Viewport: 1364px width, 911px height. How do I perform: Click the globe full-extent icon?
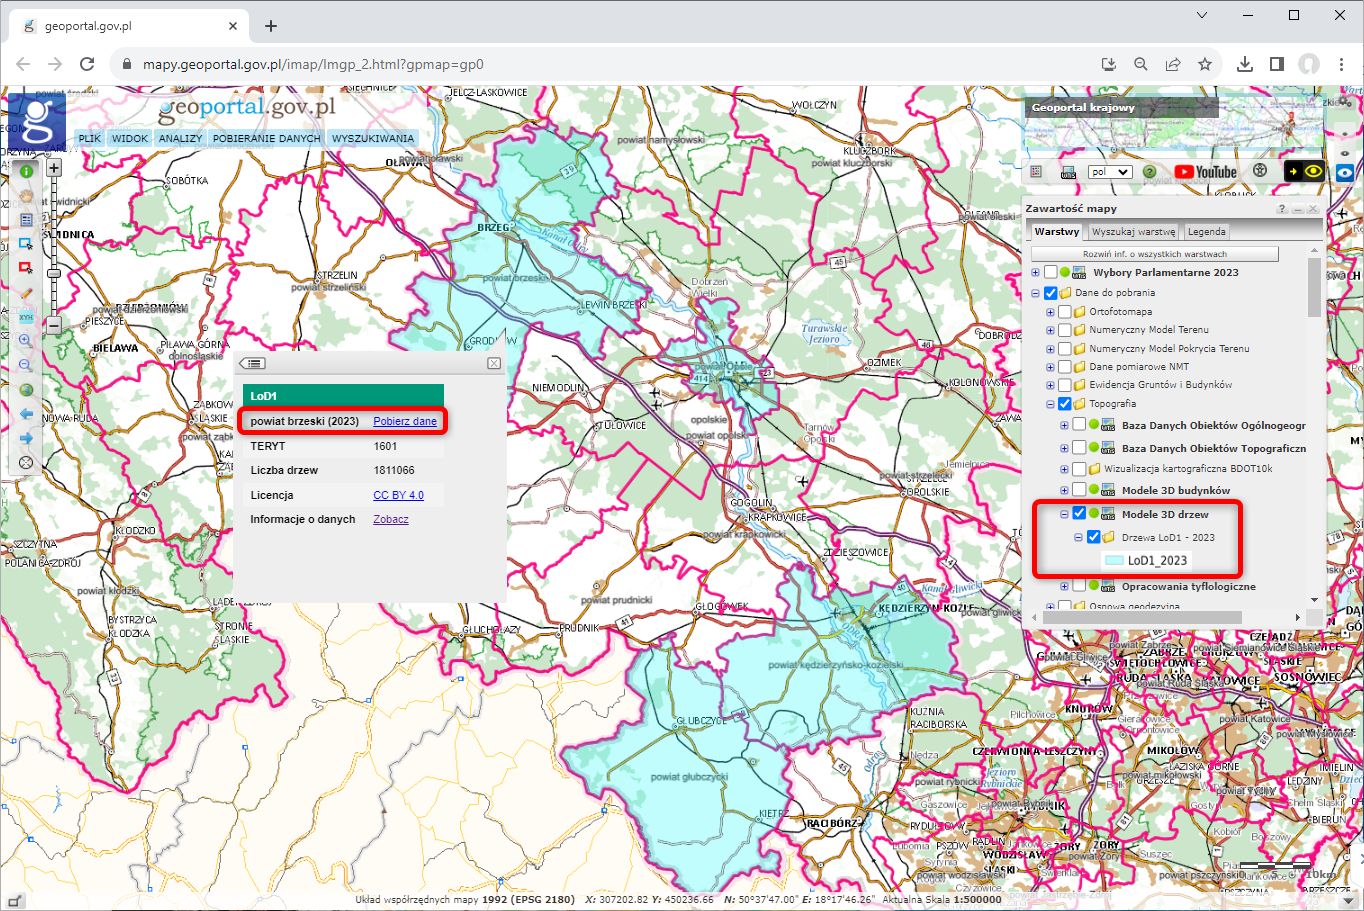coord(26,388)
